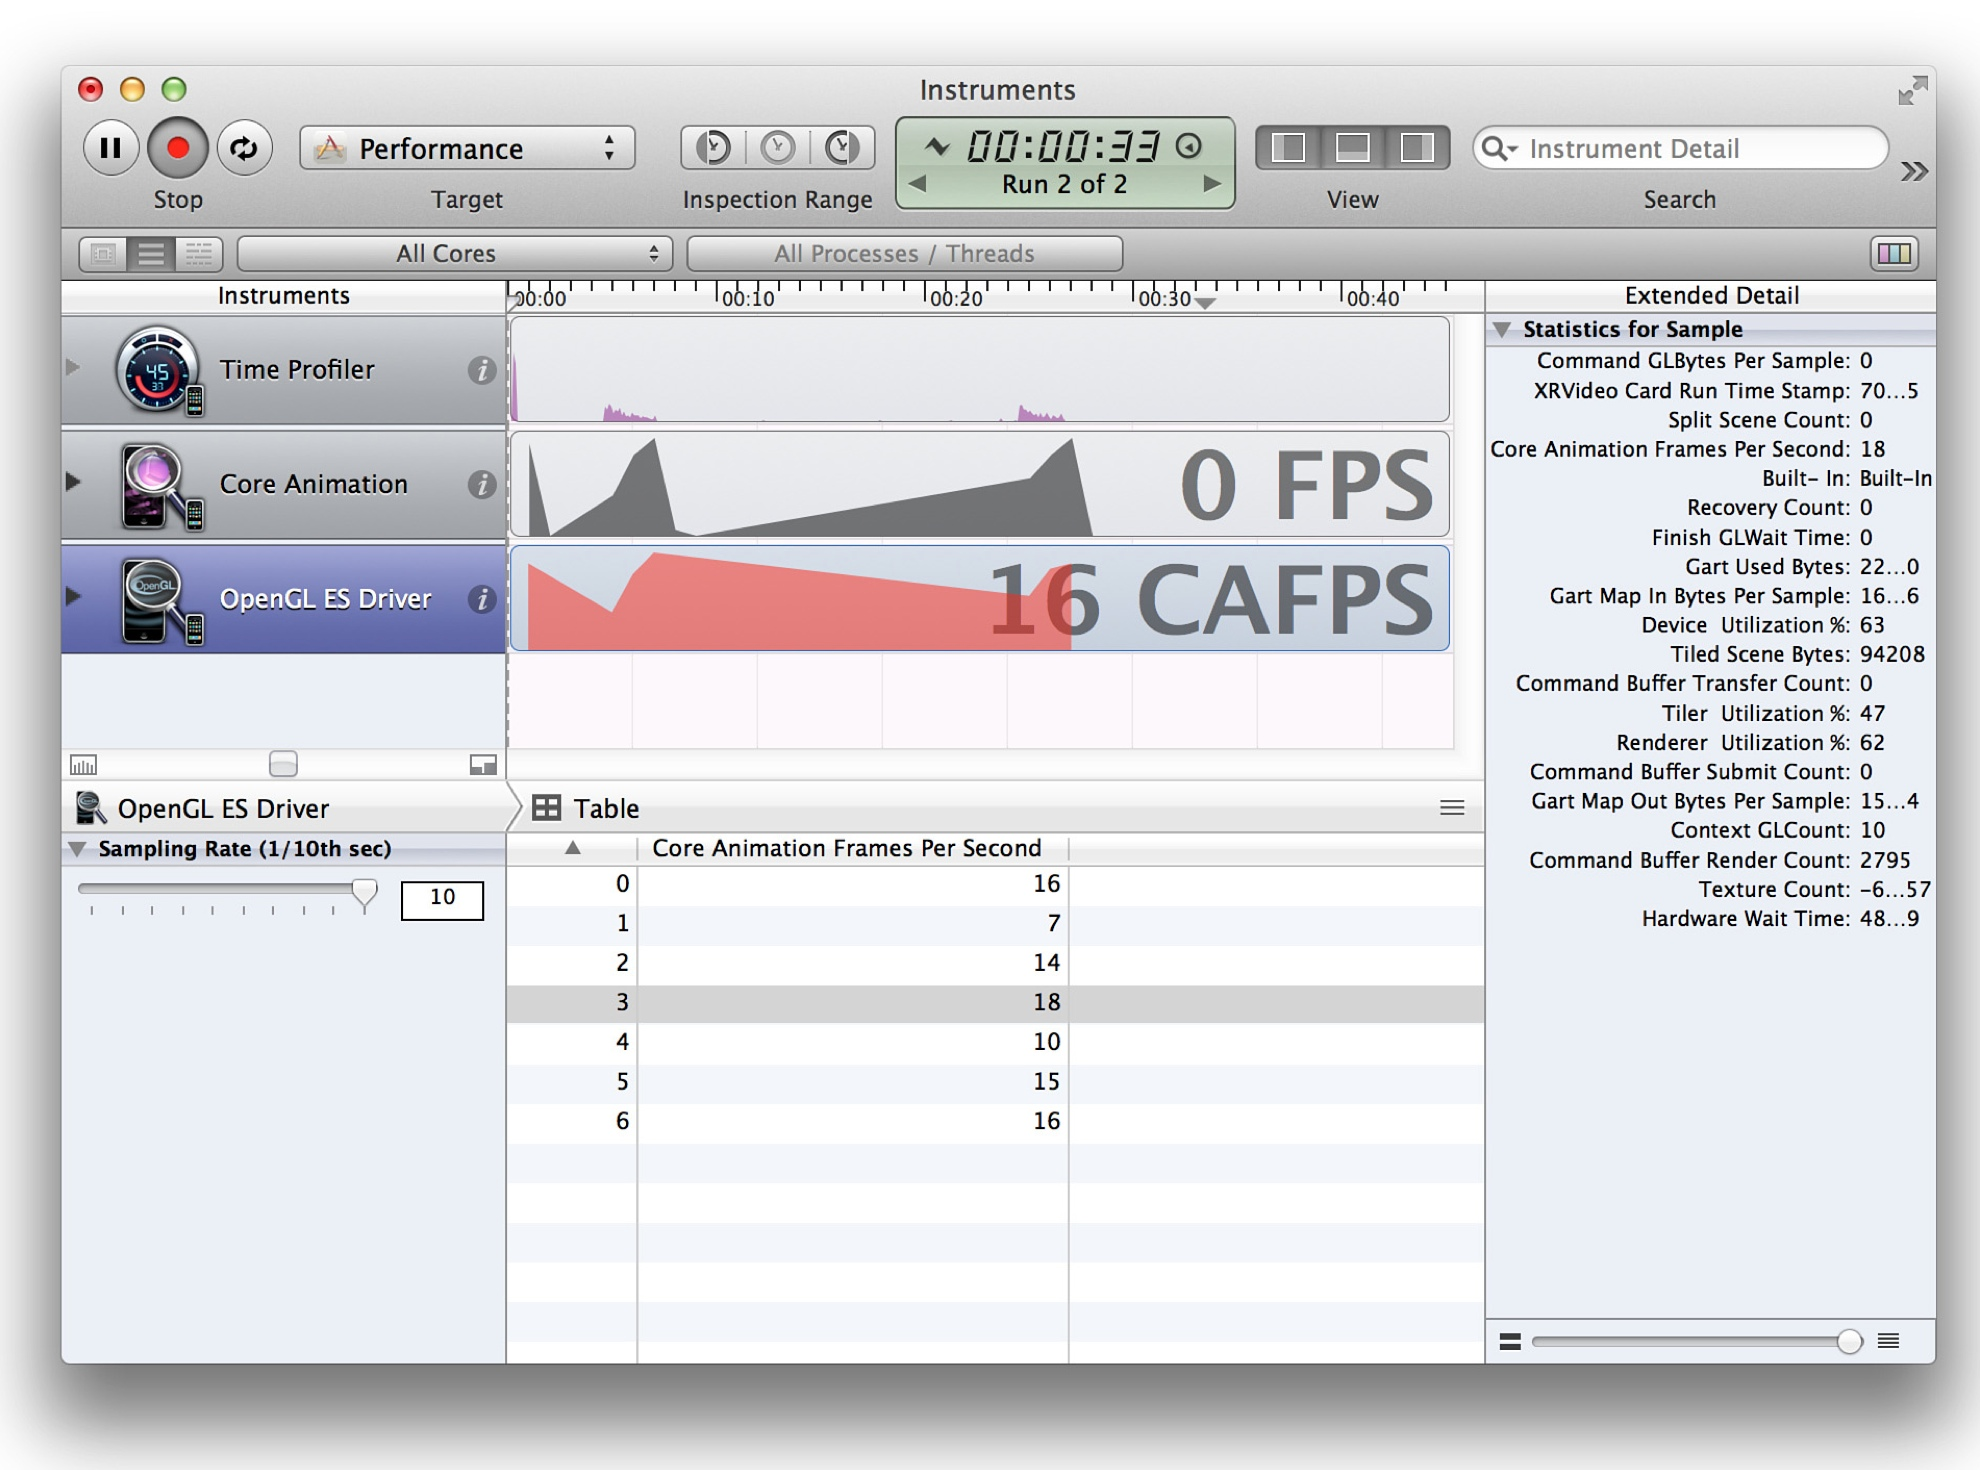Screen dimensions: 1980x1470
Task: Click the loop/restart circular arrow button
Action: coord(244,148)
